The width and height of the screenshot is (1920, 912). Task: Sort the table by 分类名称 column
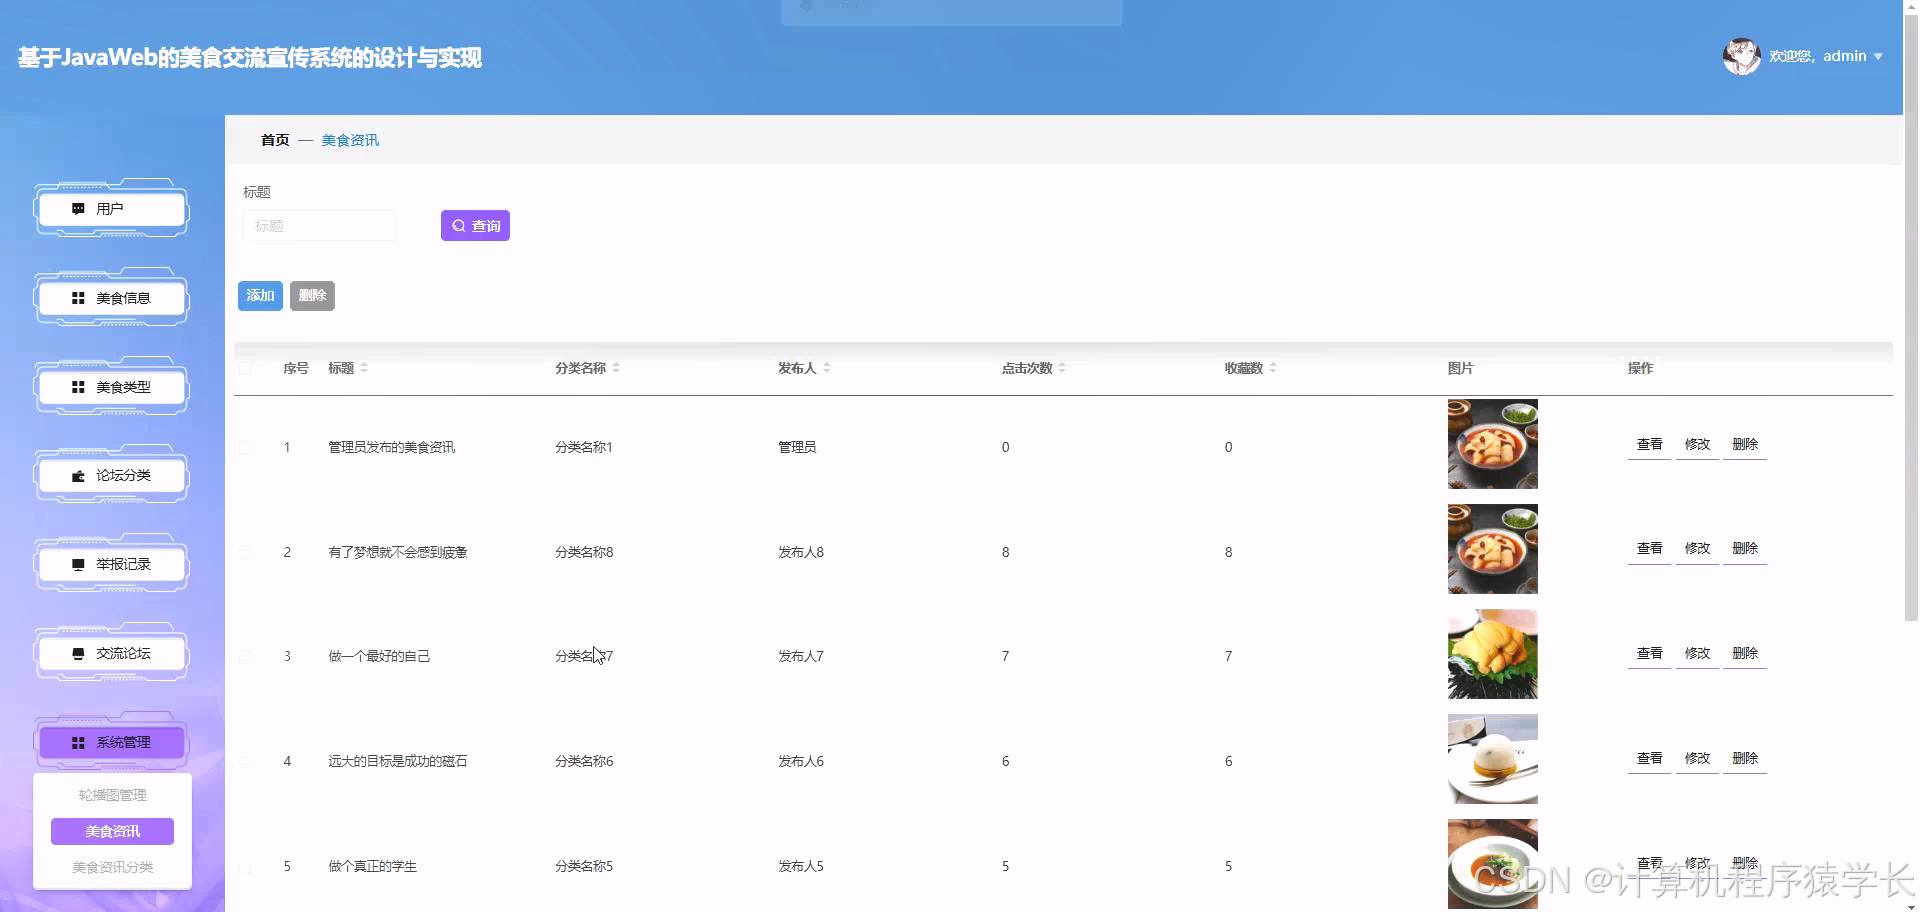[x=616, y=368]
